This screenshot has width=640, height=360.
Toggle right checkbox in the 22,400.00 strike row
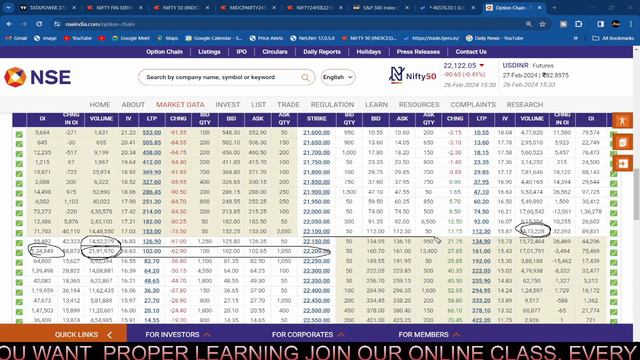(613, 291)
